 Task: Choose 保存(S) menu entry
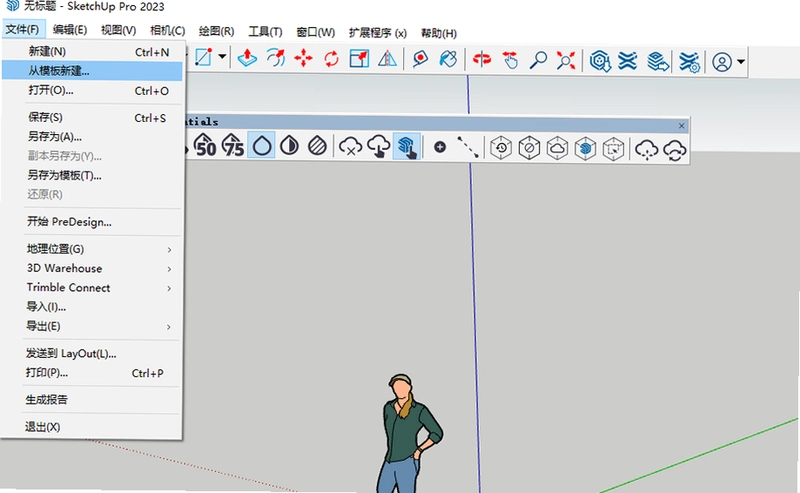92,117
